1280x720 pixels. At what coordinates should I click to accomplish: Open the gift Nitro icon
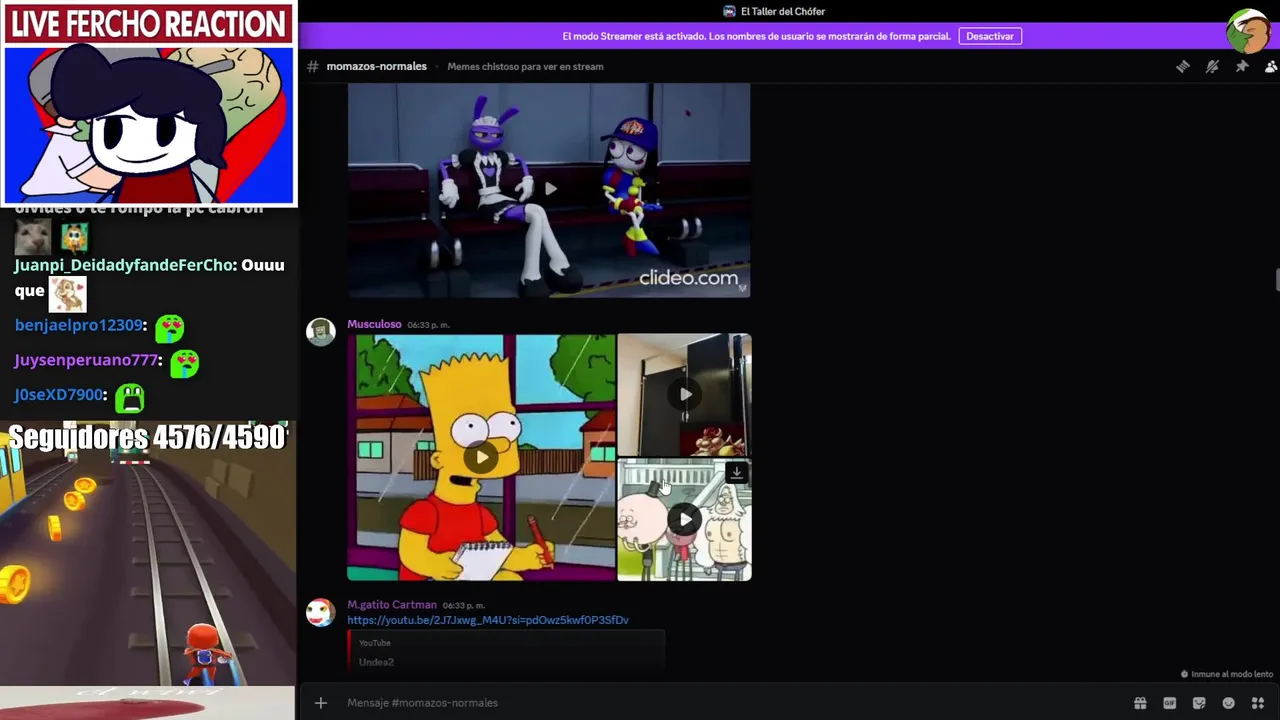click(x=1139, y=703)
